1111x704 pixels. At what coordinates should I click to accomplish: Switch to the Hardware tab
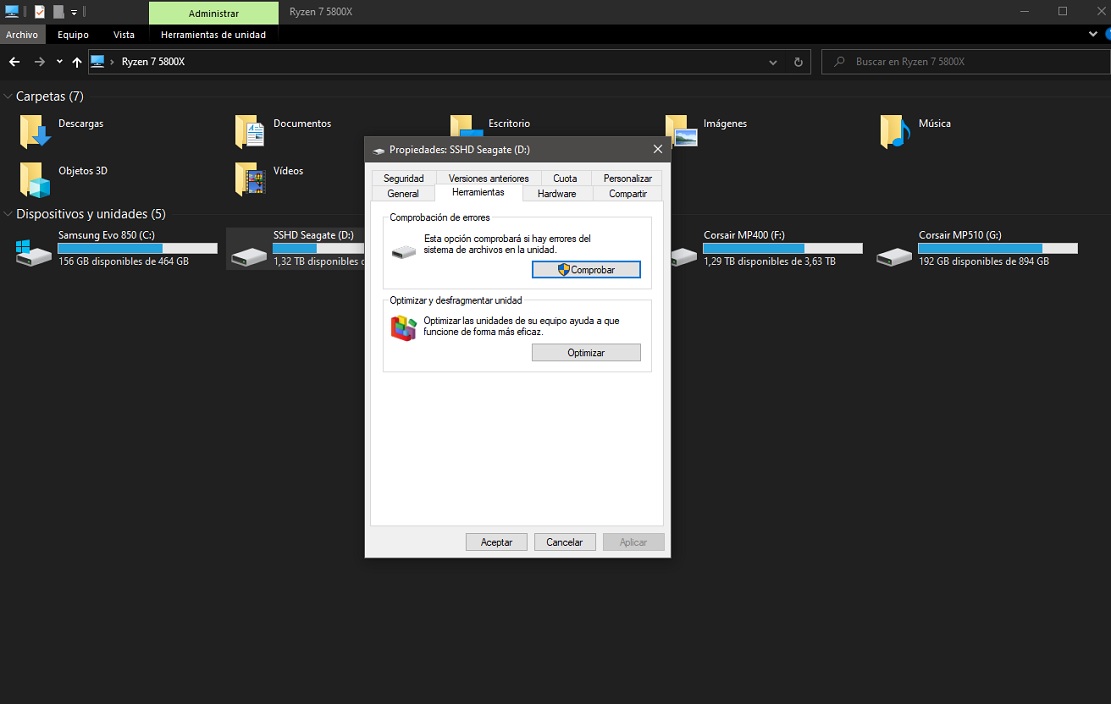point(556,193)
